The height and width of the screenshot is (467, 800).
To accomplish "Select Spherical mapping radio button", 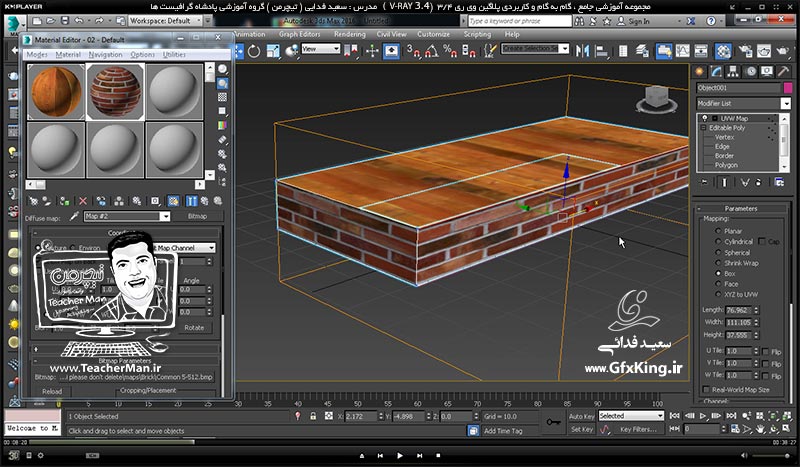I will point(718,252).
